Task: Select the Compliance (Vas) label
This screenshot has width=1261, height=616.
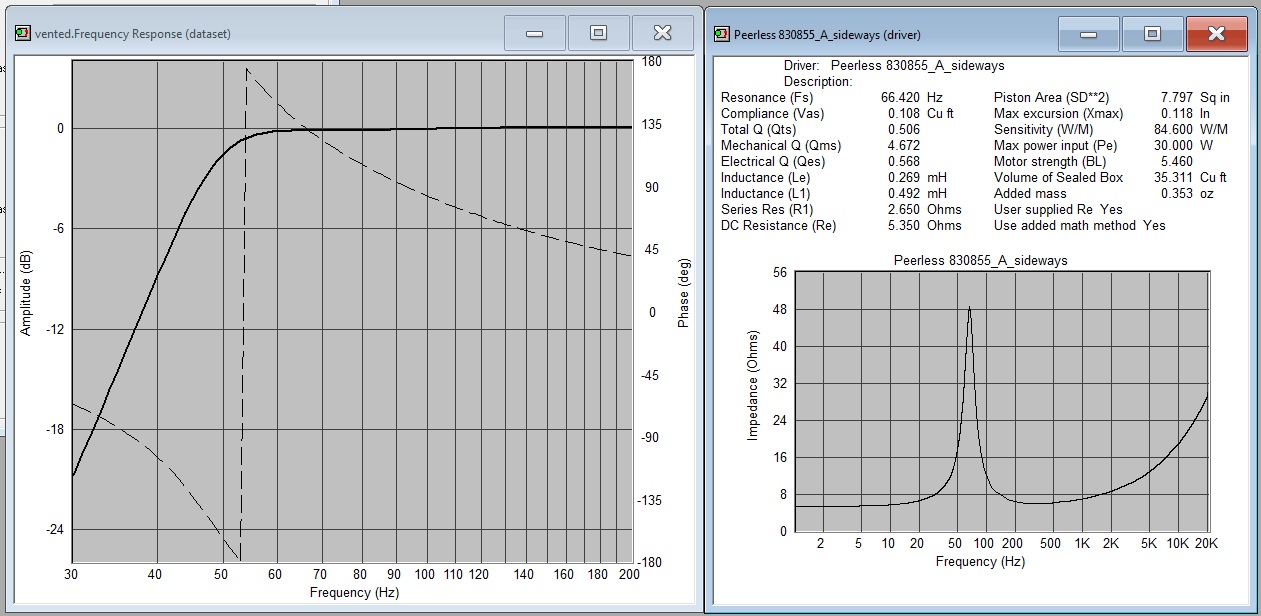Action: 772,114
